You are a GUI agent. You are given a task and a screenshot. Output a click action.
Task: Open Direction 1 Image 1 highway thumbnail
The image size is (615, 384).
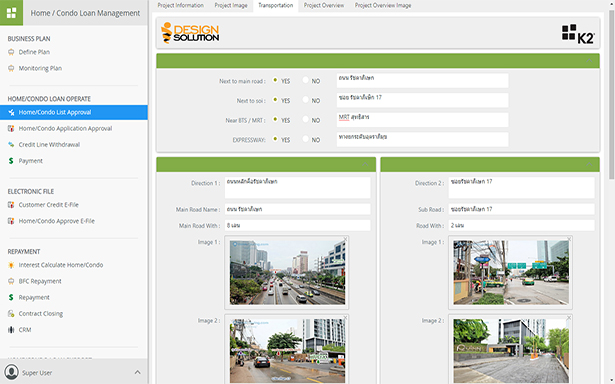(x=287, y=273)
